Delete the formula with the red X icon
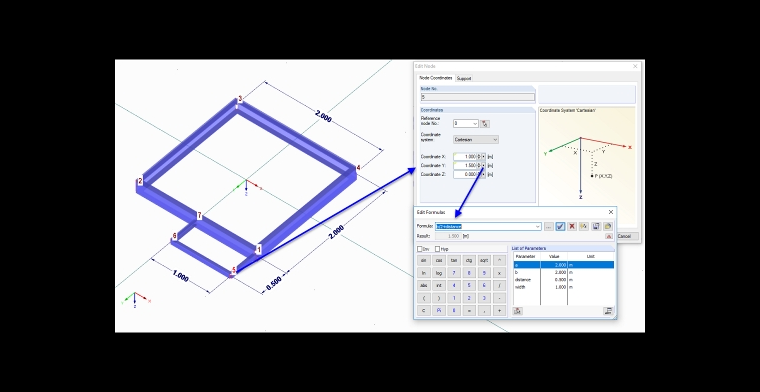The width and height of the screenshot is (760, 392). [x=572, y=226]
